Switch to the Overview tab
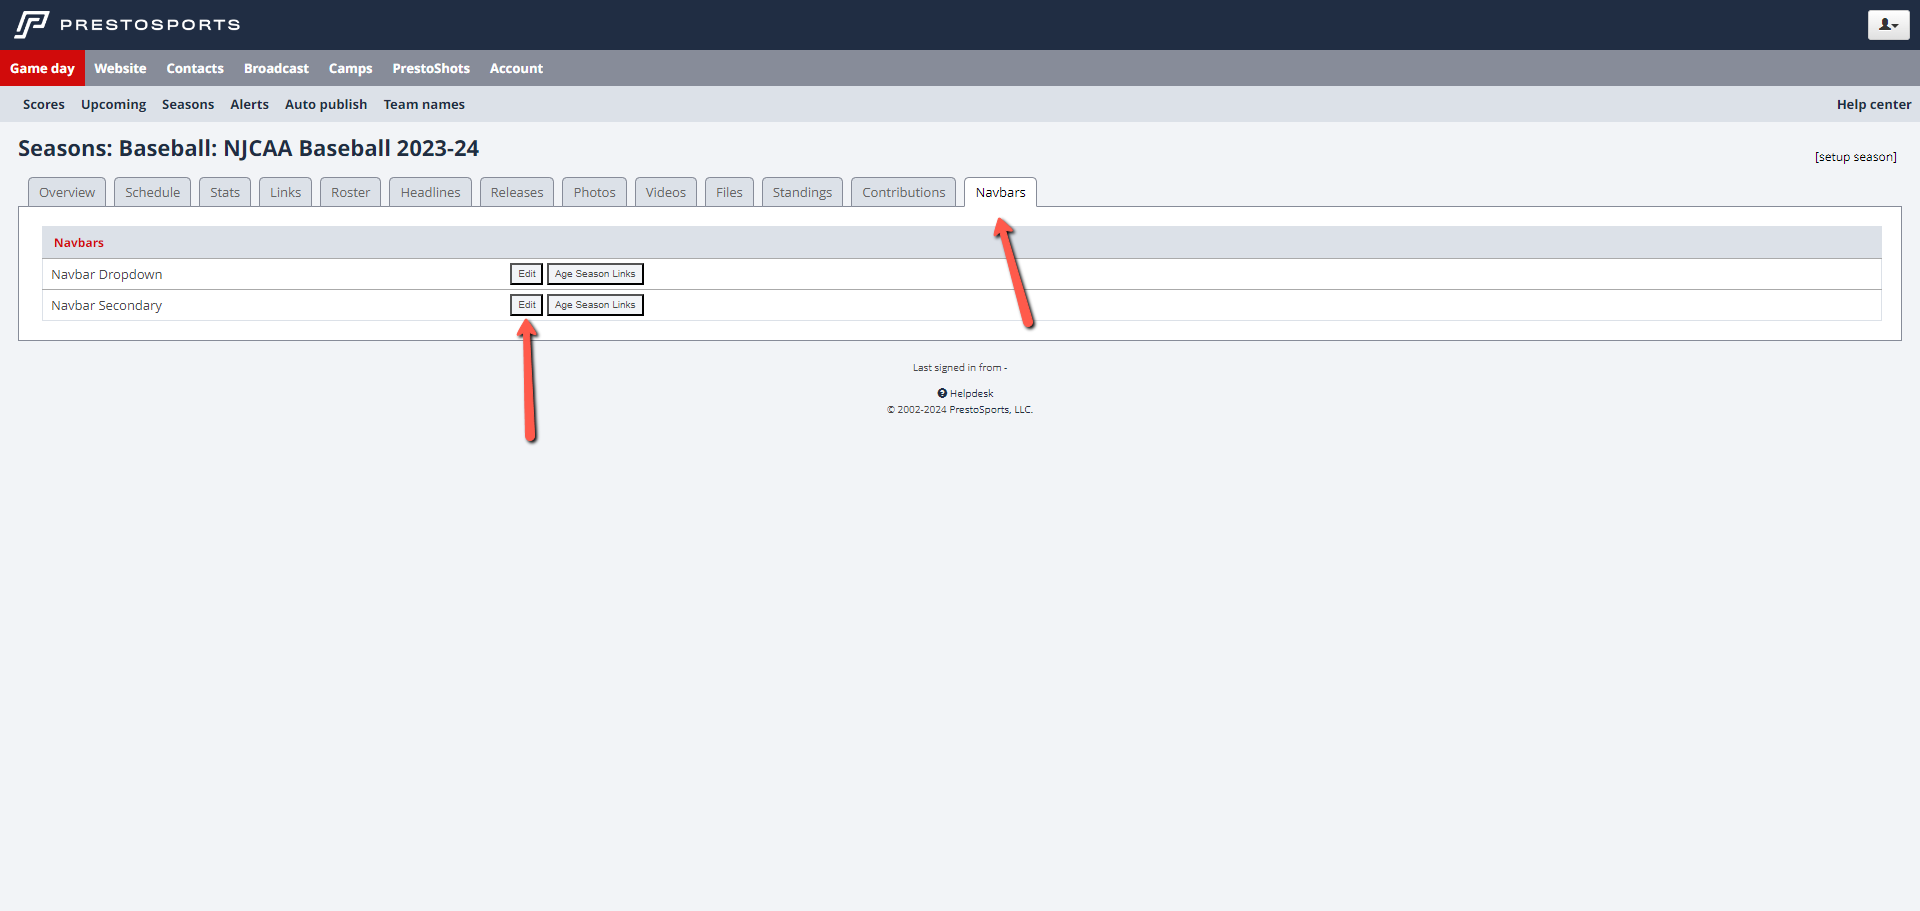This screenshot has width=1920, height=911. (x=67, y=192)
